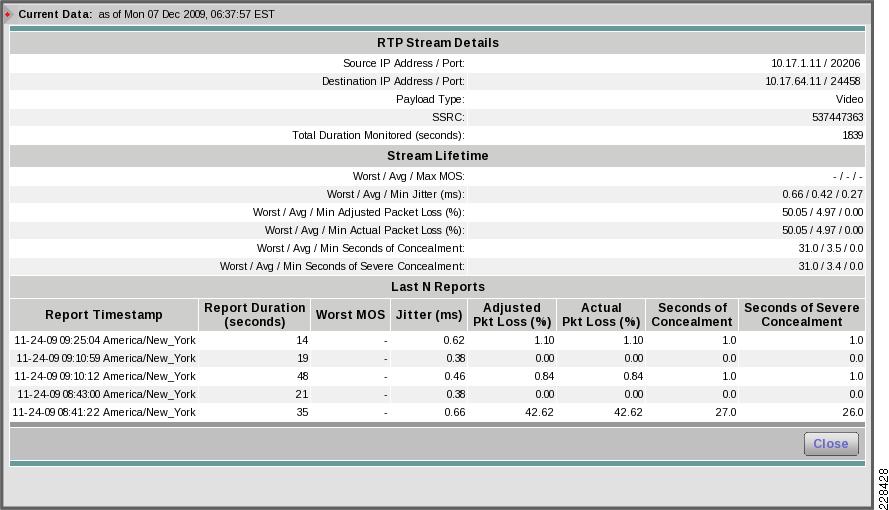The width and height of the screenshot is (889, 510).
Task: Click the Last N Reports section header
Action: point(438,287)
